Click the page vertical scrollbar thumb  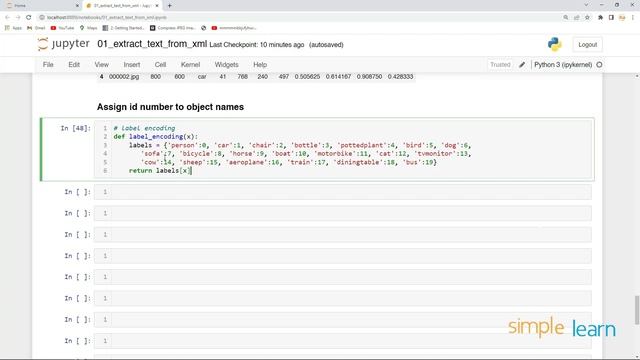click(x=637, y=309)
